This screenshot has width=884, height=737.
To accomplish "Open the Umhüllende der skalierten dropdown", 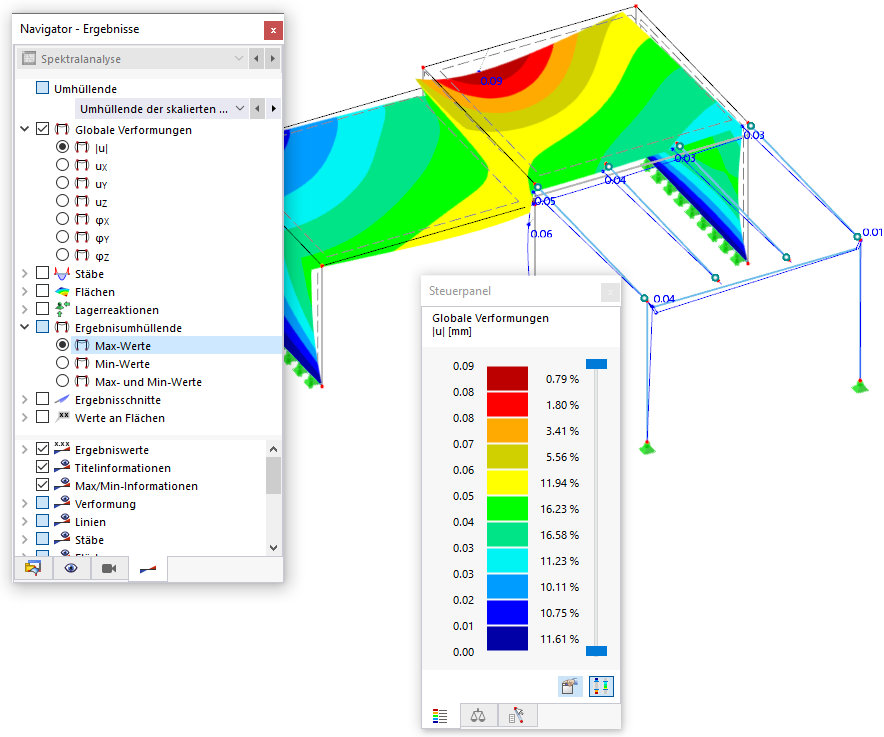I will (x=240, y=108).
